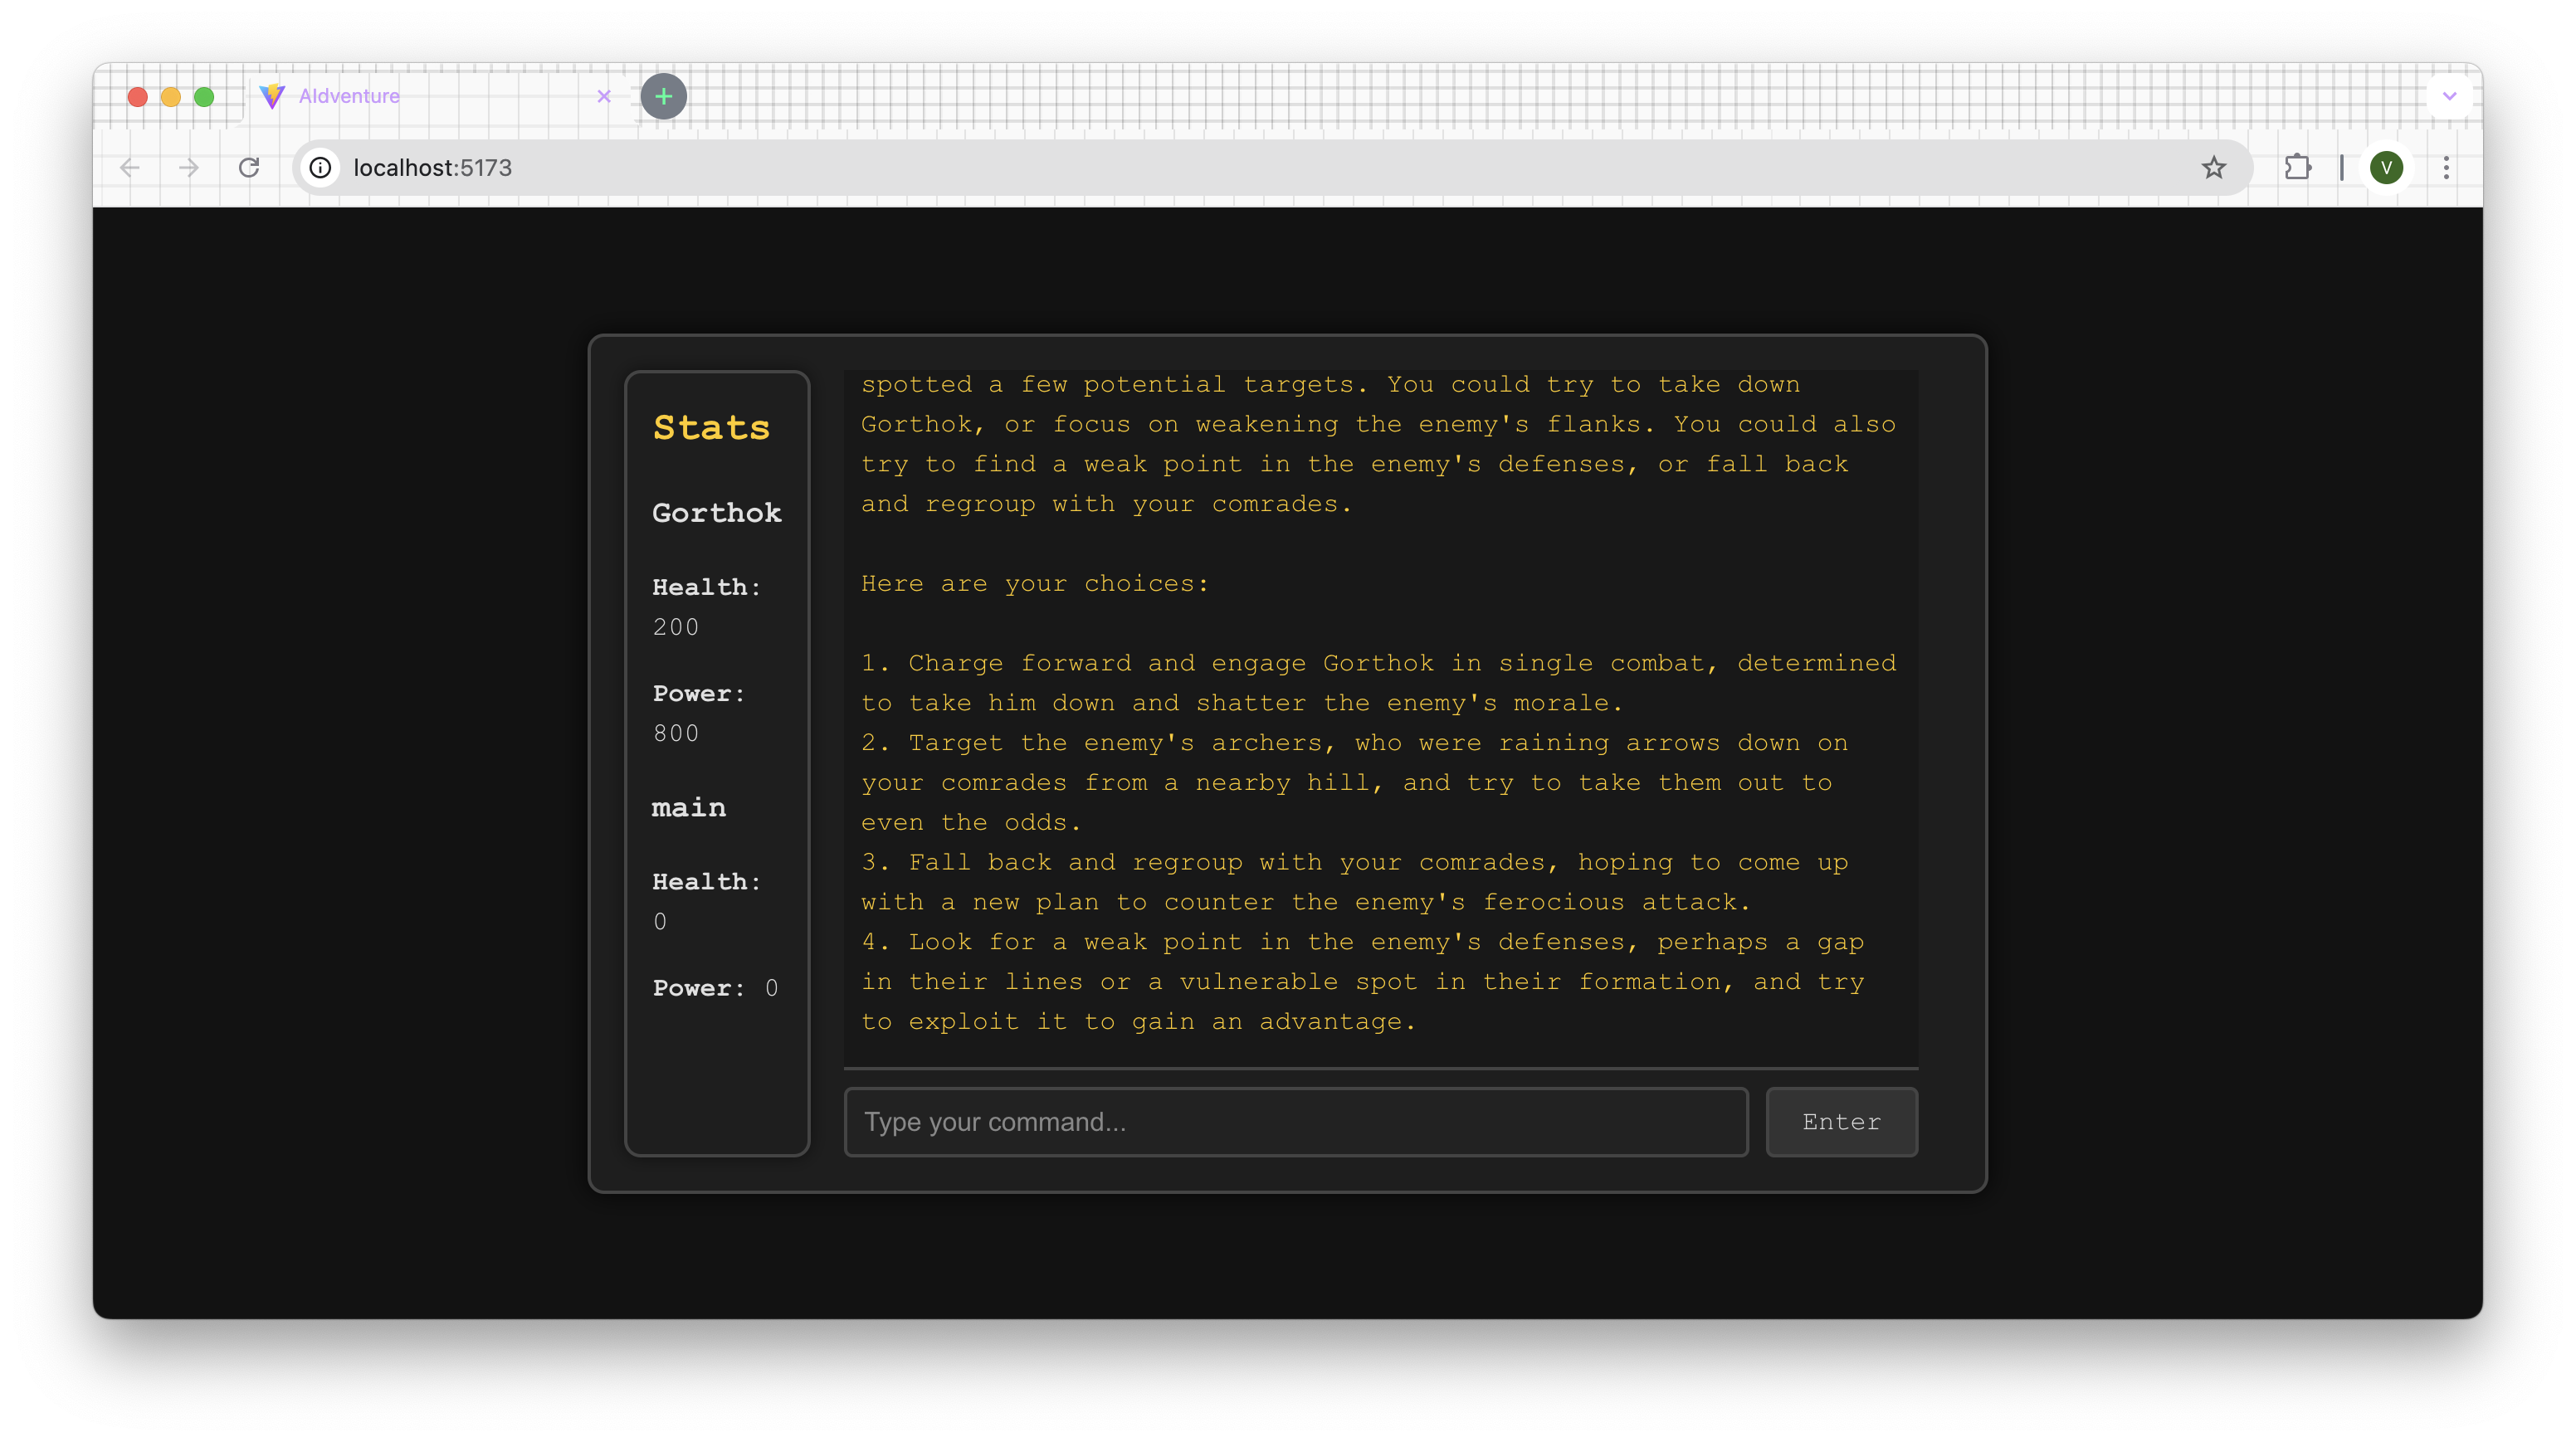
Task: Open site information from the address bar icon
Action: (319, 168)
